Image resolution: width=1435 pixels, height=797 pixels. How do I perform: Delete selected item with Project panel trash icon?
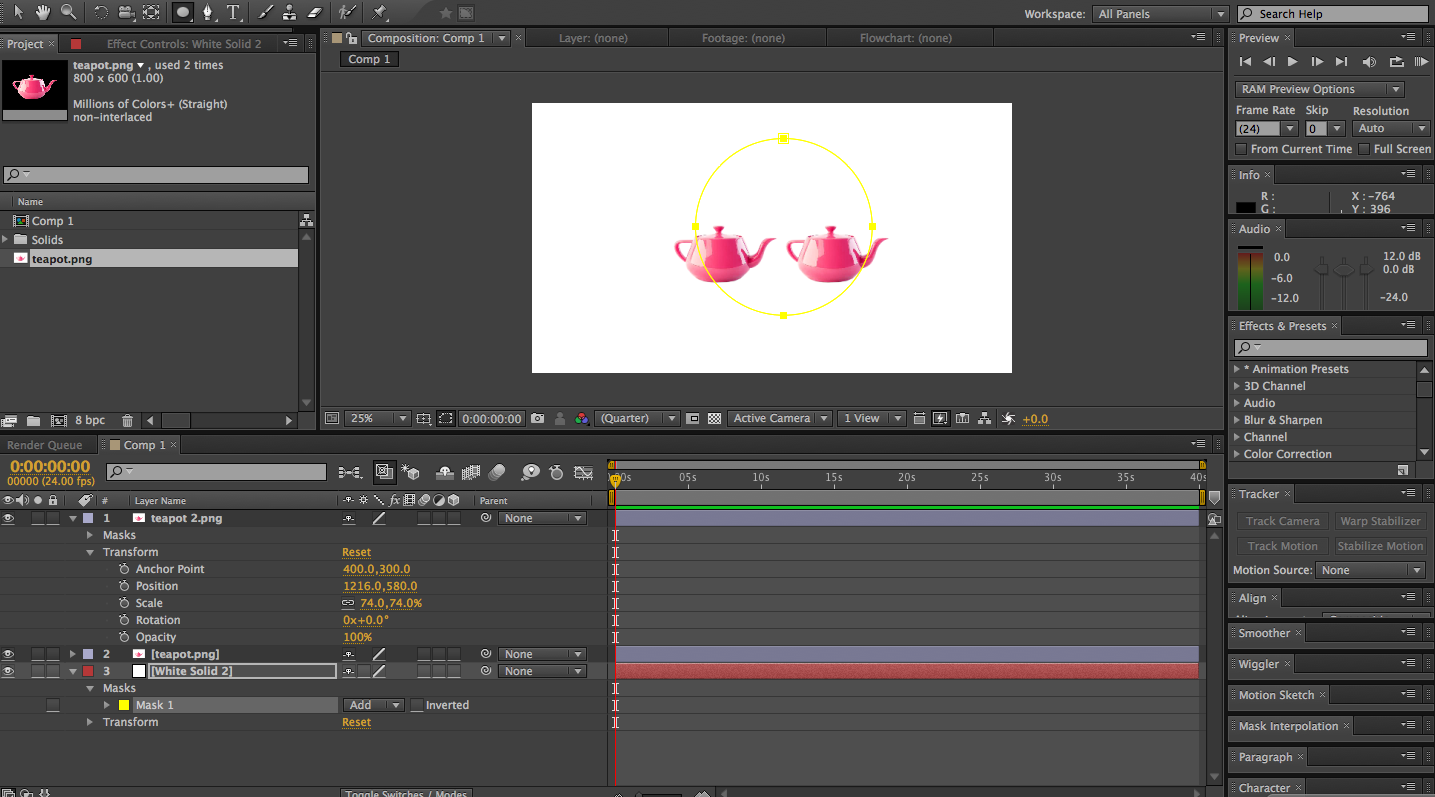[x=127, y=421]
